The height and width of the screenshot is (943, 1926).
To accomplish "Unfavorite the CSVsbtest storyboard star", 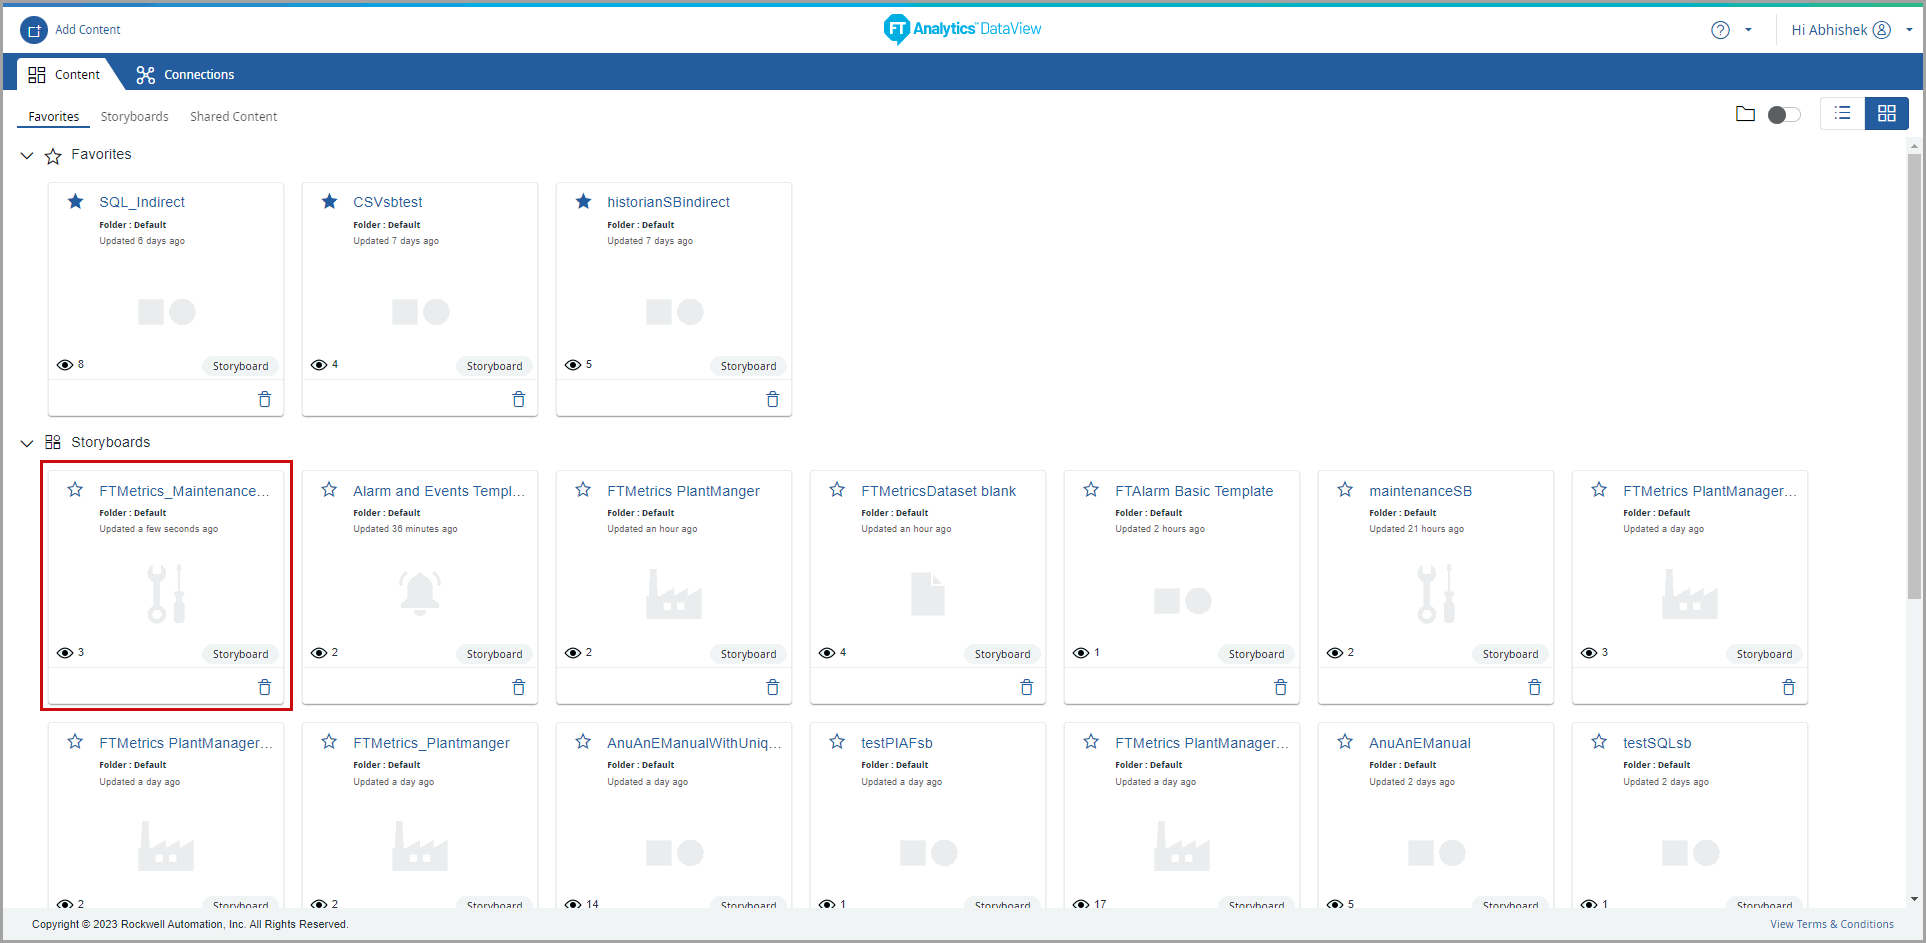I will (329, 202).
